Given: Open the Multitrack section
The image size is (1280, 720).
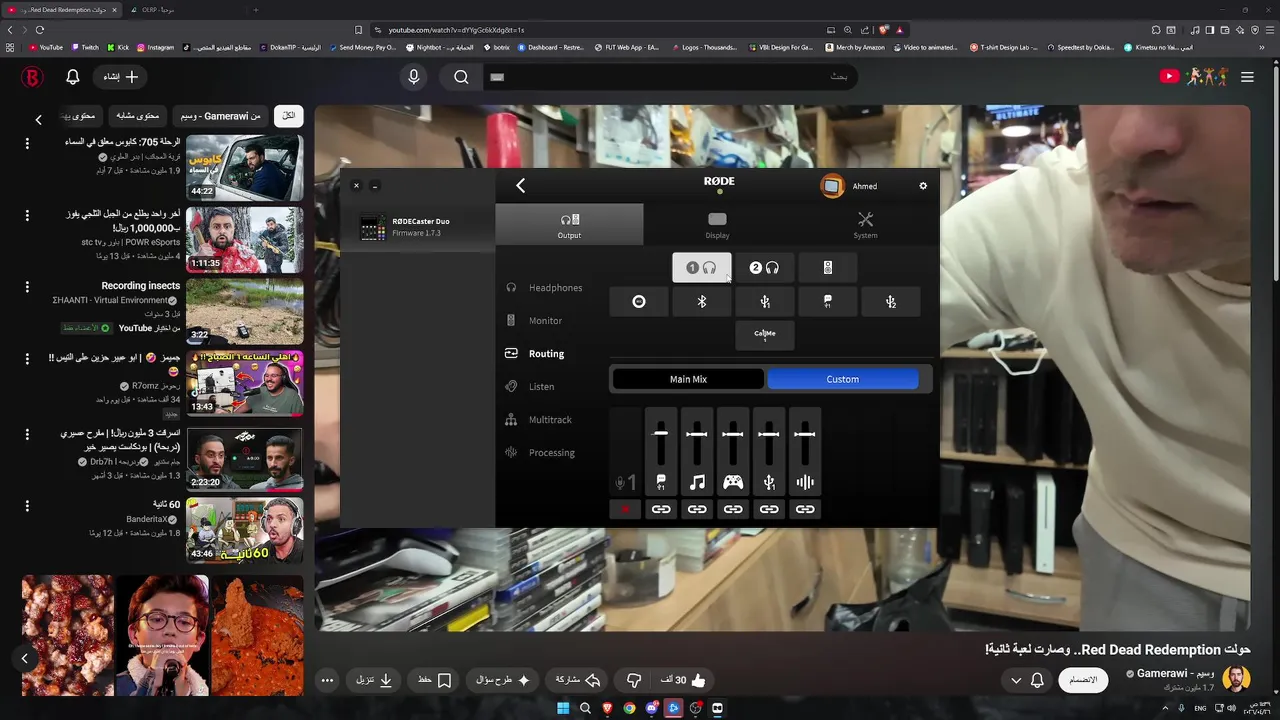Looking at the screenshot, I should (x=539, y=420).
